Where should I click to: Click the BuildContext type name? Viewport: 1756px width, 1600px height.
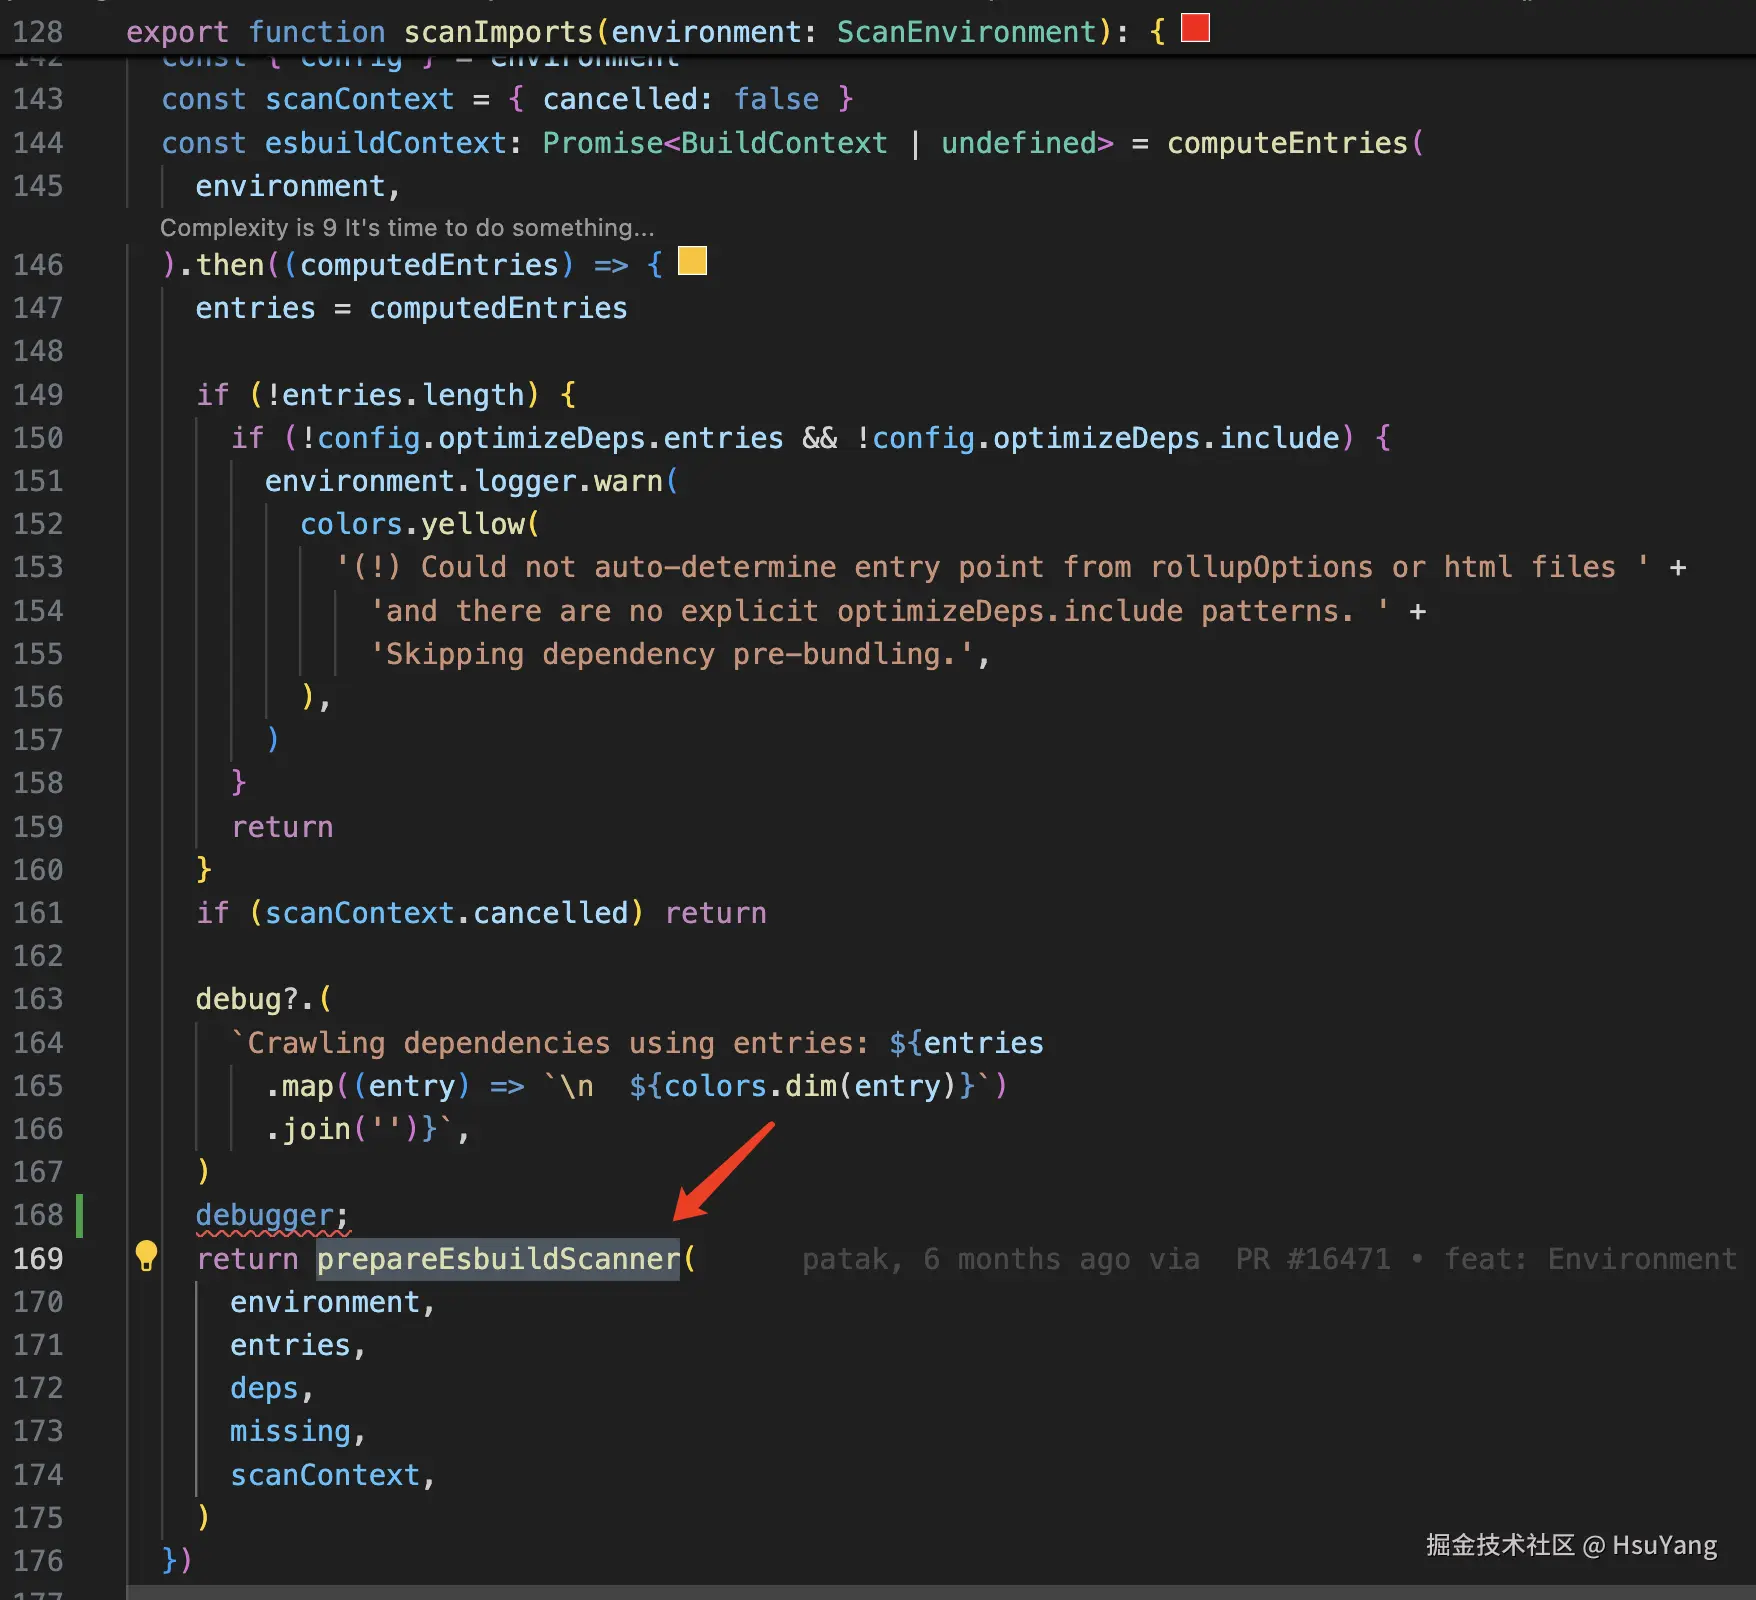tap(784, 143)
